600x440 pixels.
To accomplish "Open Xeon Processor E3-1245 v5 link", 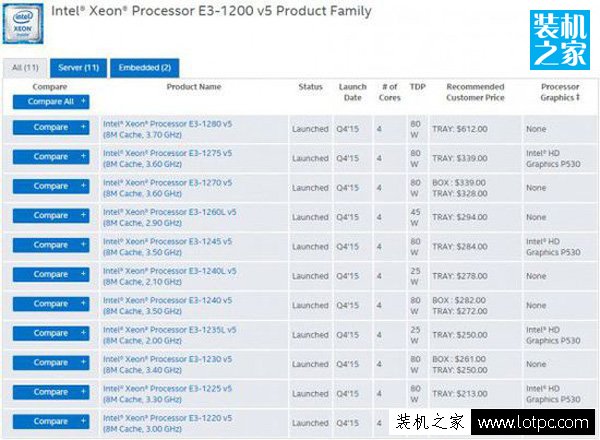I will pyautogui.click(x=168, y=247).
